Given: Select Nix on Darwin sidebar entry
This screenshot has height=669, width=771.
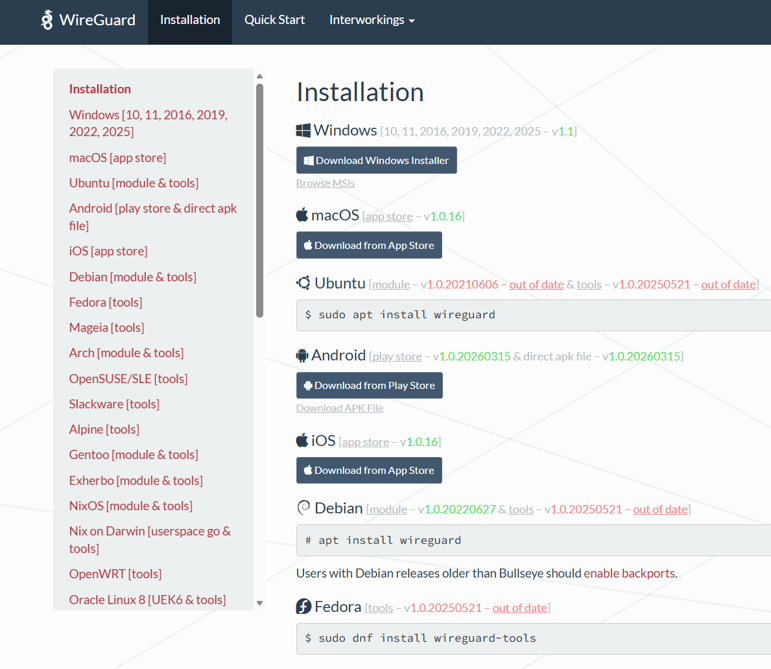Looking at the screenshot, I should pos(150,540).
